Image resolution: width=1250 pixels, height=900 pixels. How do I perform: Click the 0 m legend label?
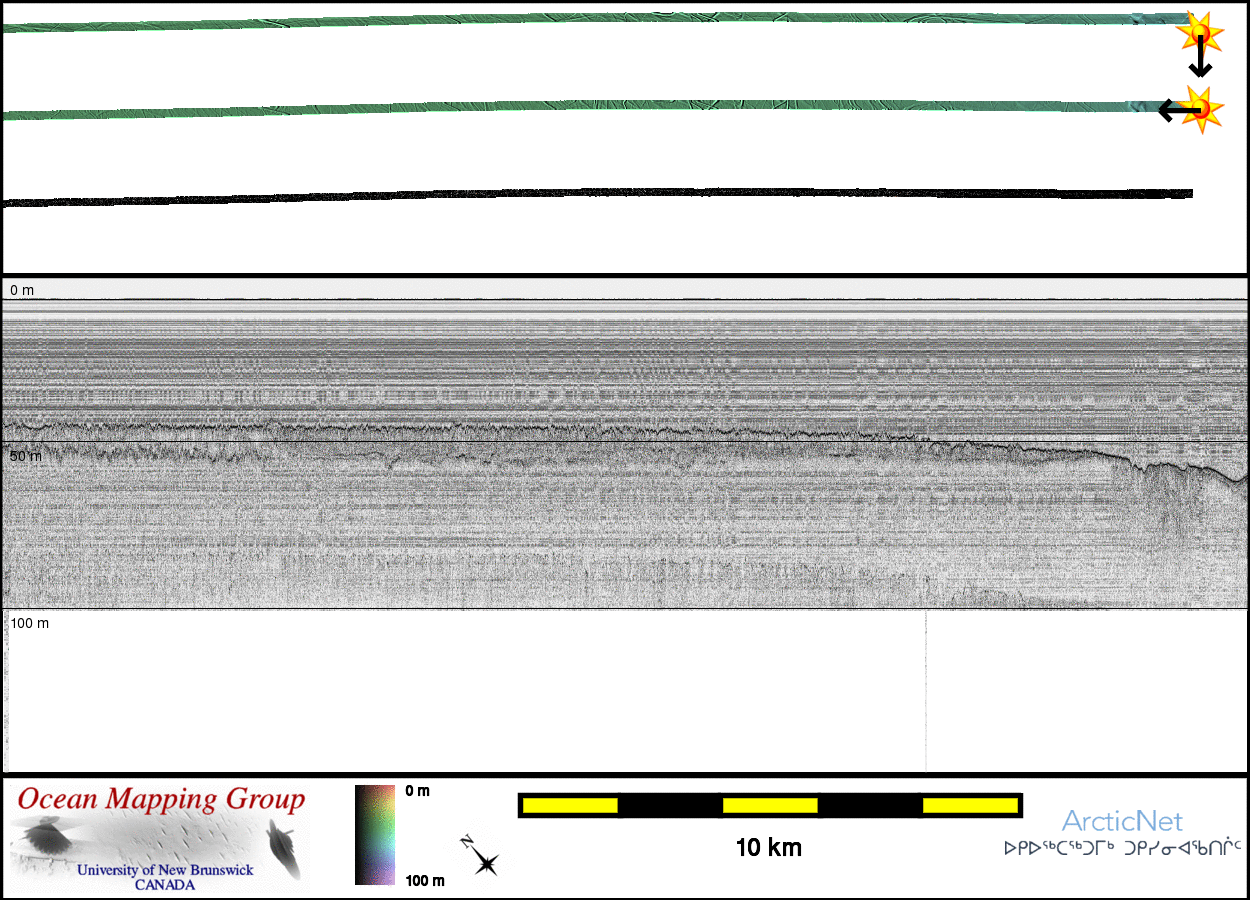point(418,791)
